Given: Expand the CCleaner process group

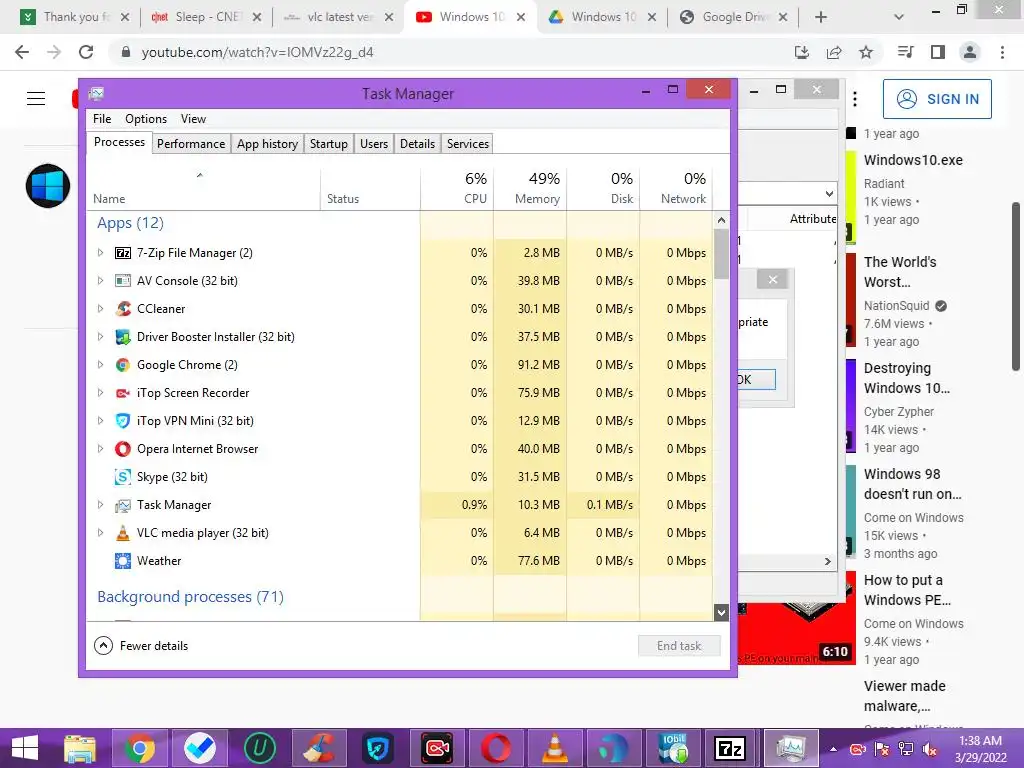Looking at the screenshot, I should [x=101, y=309].
